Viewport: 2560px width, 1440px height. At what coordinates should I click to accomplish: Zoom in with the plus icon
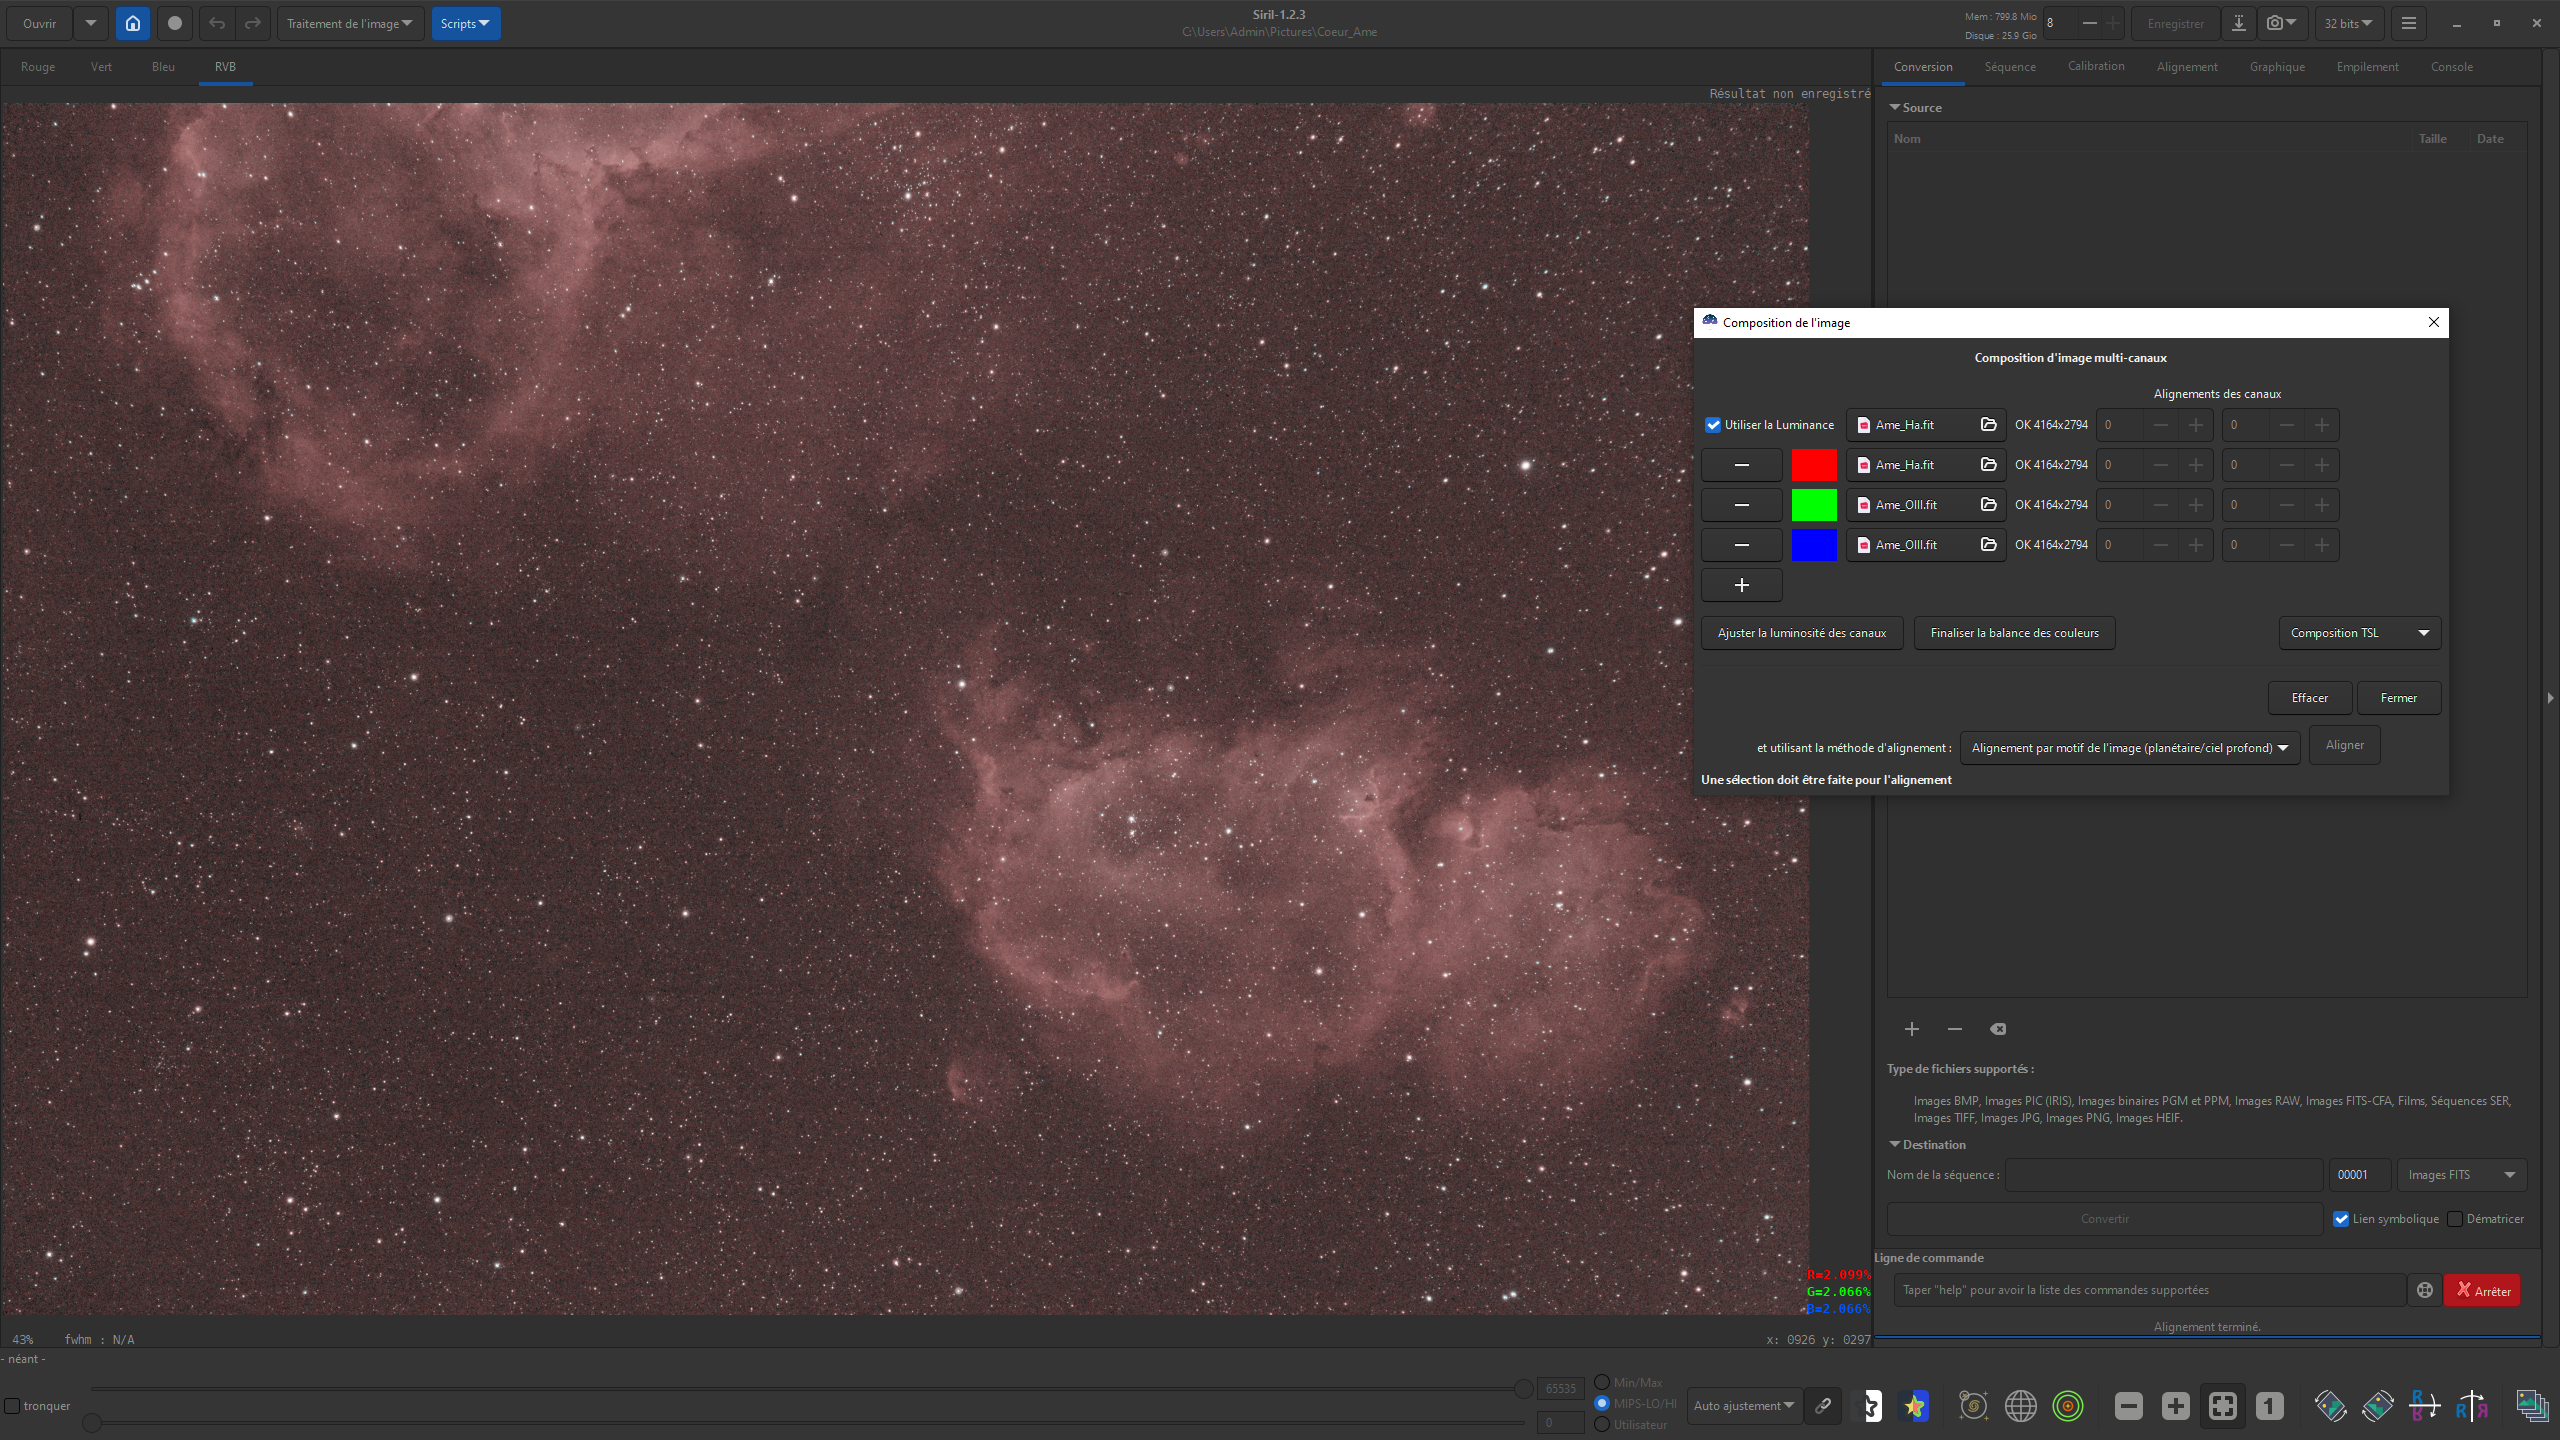click(x=2176, y=1406)
